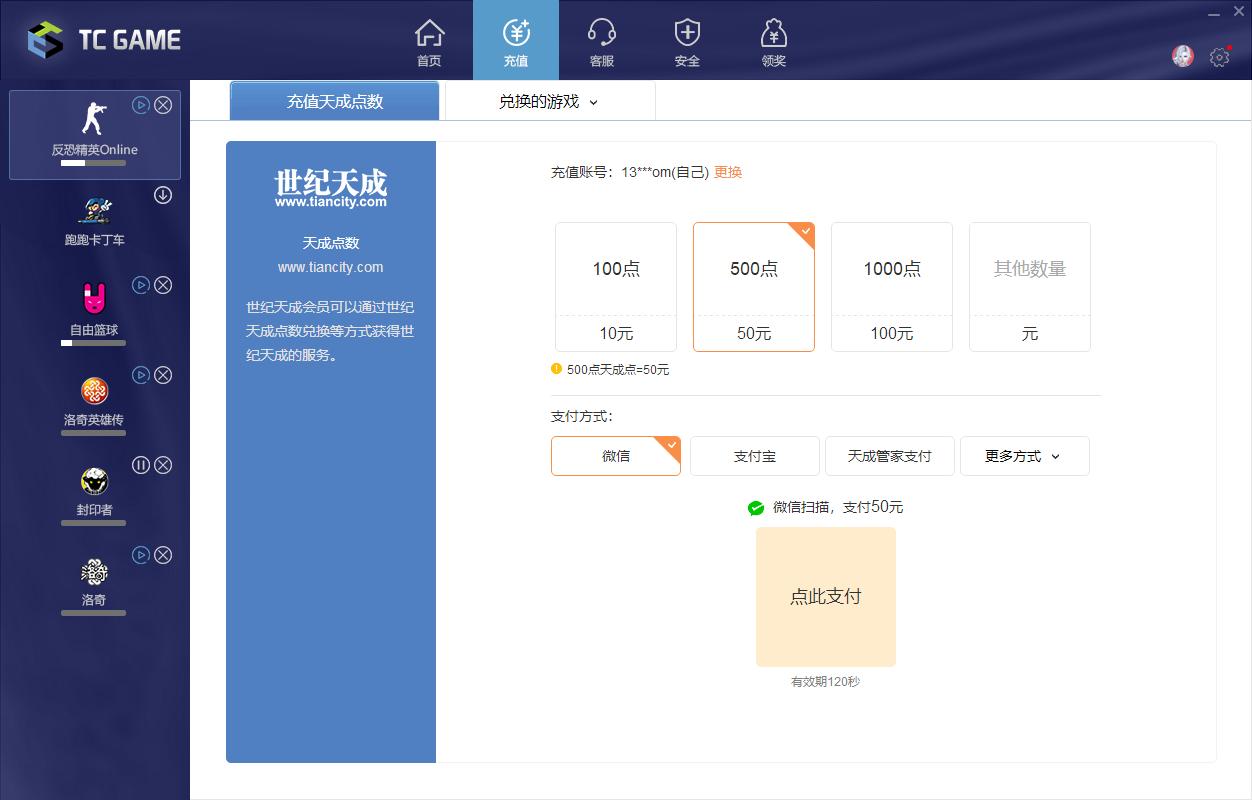Screen dimensions: 1252x800
Task: Switch payment method to 支付宝
Action: (753, 456)
